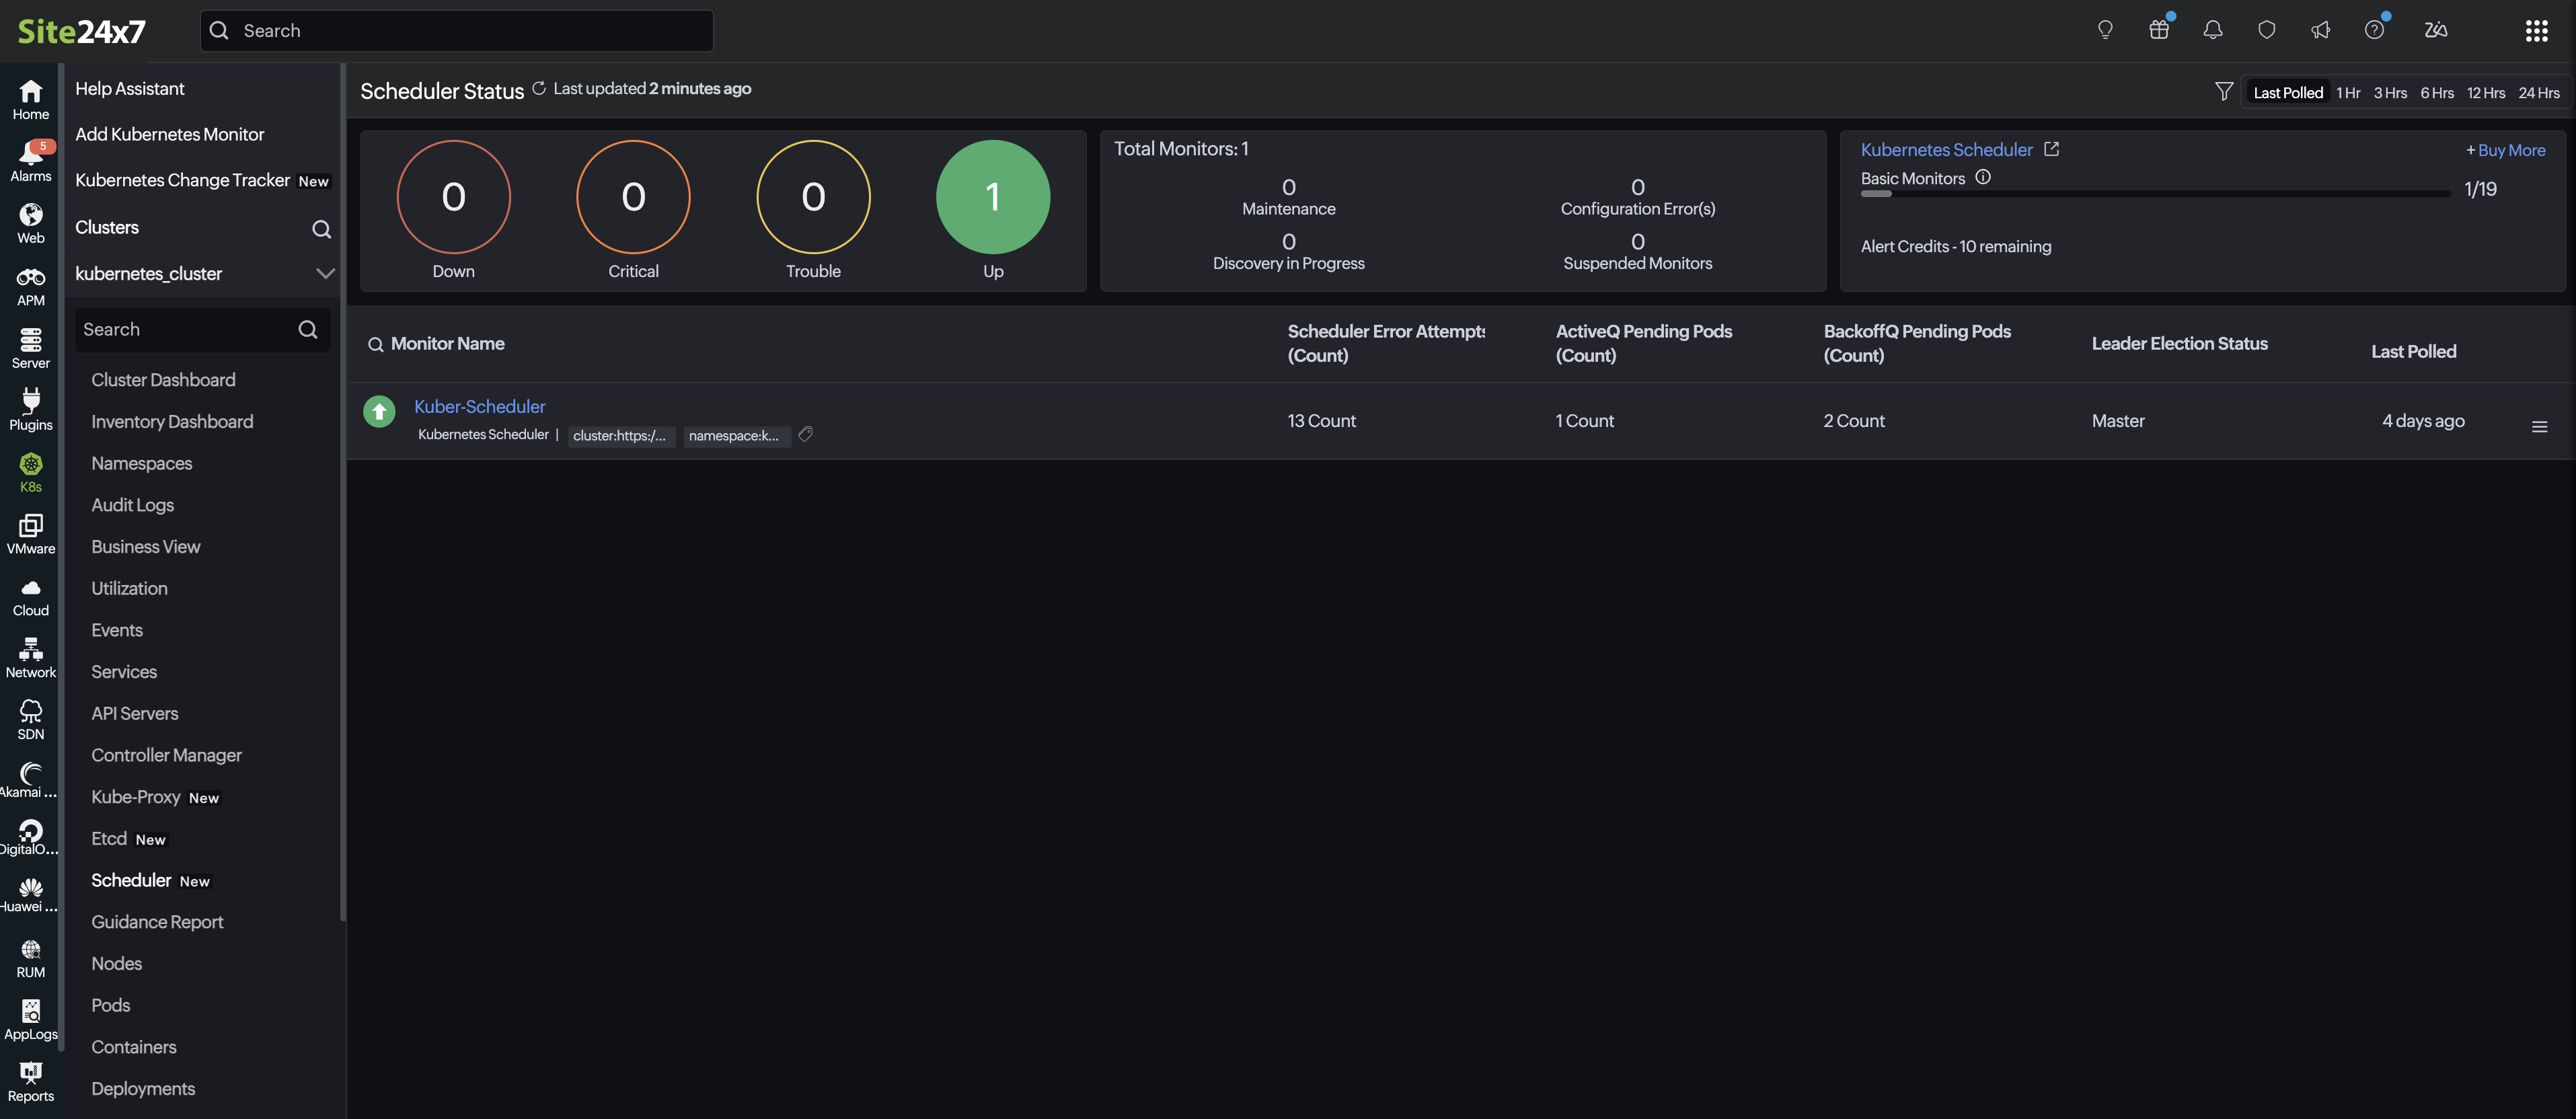Click the top Site24x7 search field
The width and height of the screenshot is (2576, 1119).
(x=457, y=31)
